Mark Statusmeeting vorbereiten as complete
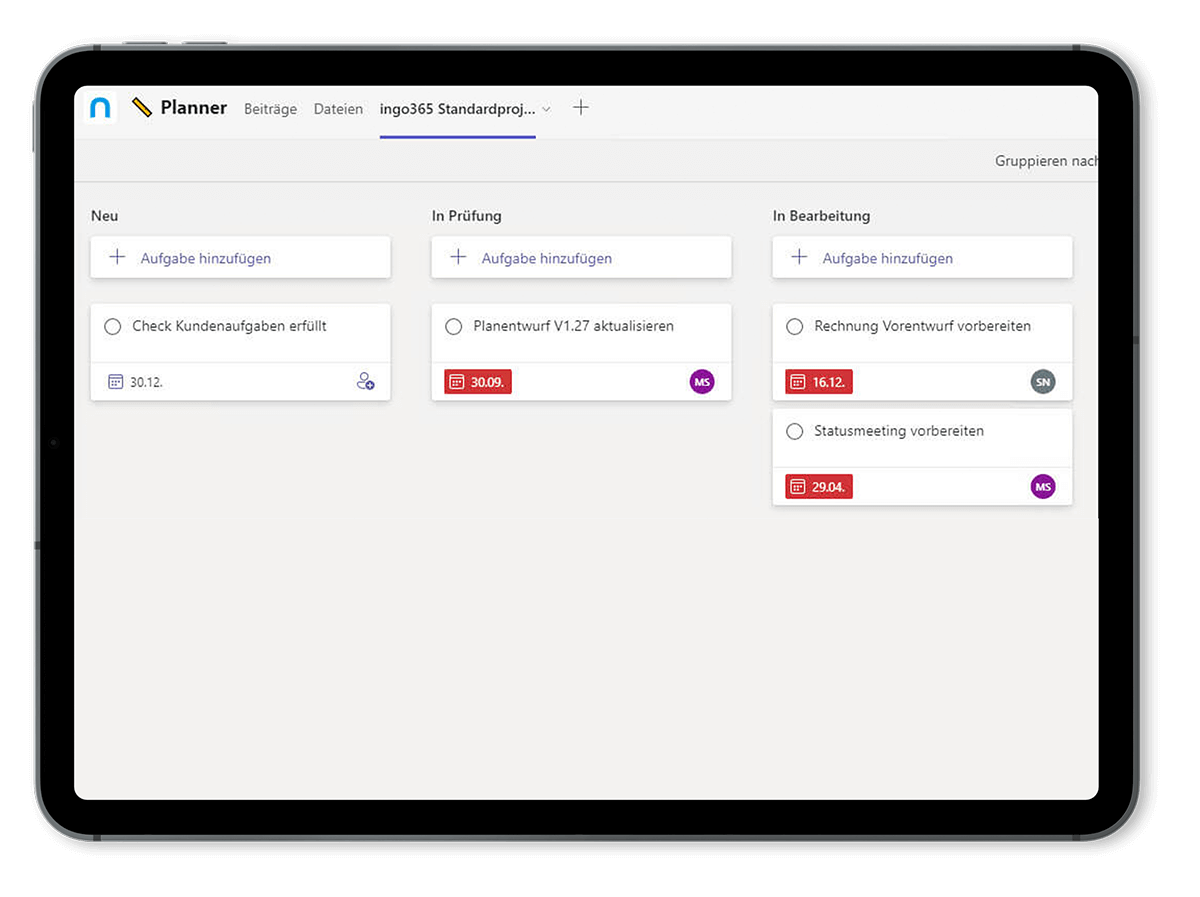The image size is (1200, 897). 795,432
